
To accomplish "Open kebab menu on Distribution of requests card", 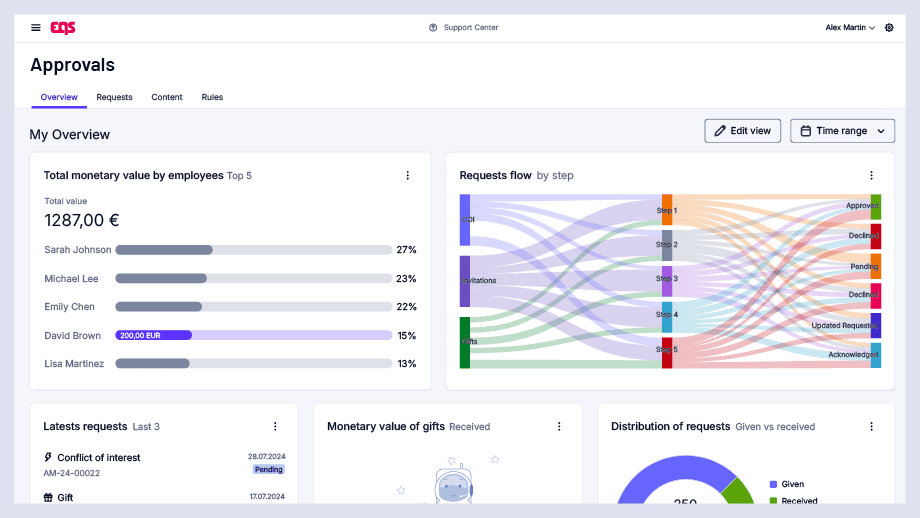I will click(871, 426).
